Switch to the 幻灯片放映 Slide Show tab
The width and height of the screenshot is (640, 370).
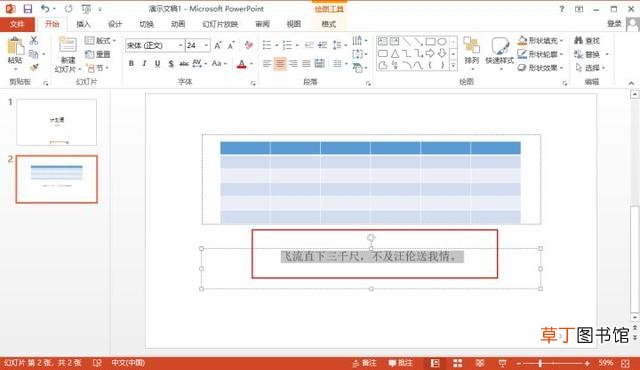(220, 24)
